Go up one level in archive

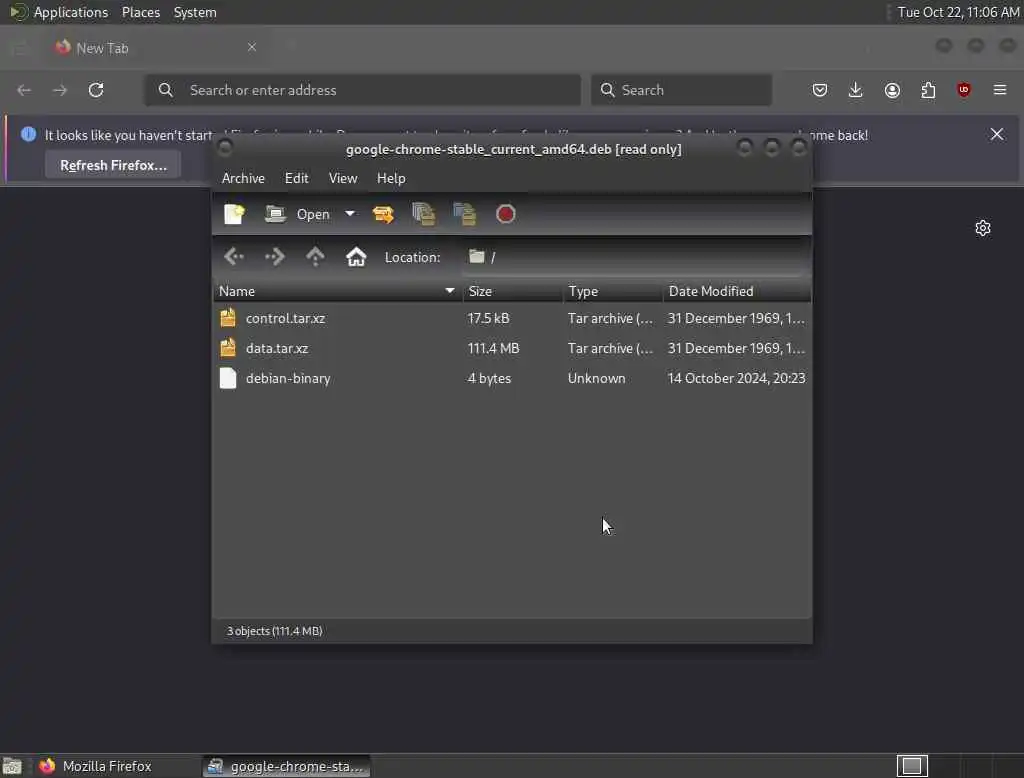coord(315,257)
